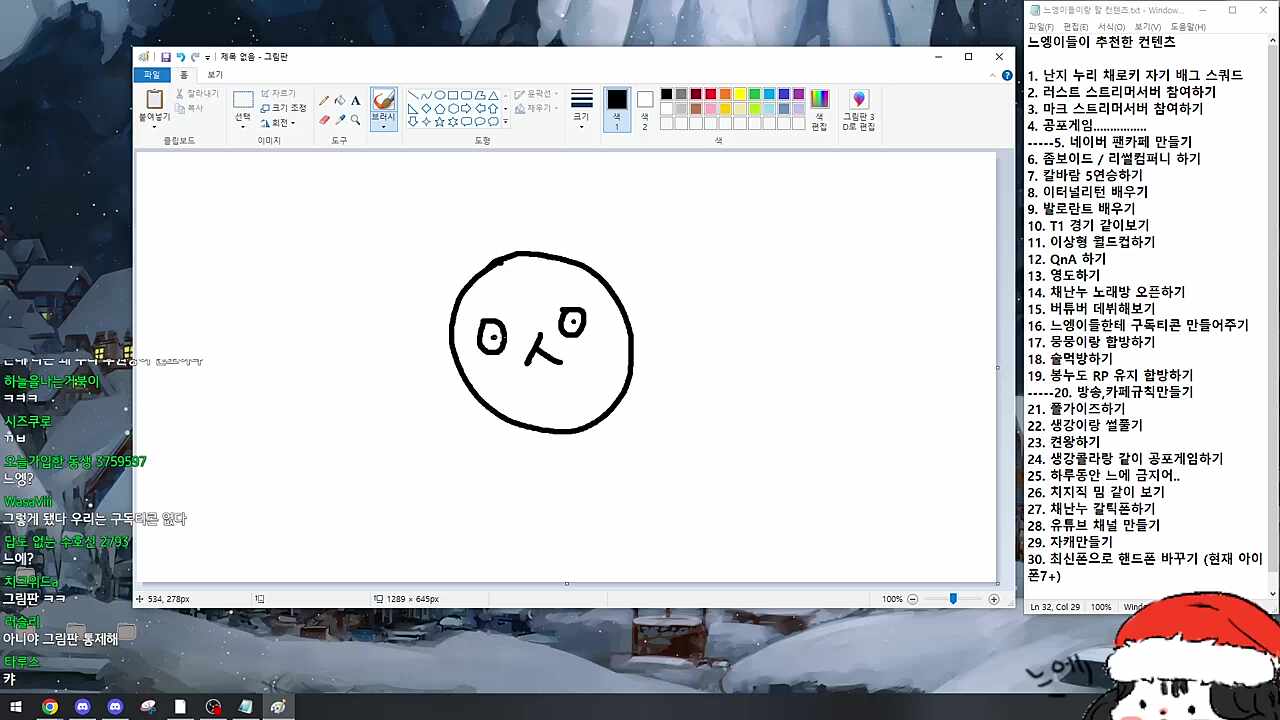This screenshot has height=720, width=1280.
Task: Pick the pink color swatch
Action: (711, 109)
